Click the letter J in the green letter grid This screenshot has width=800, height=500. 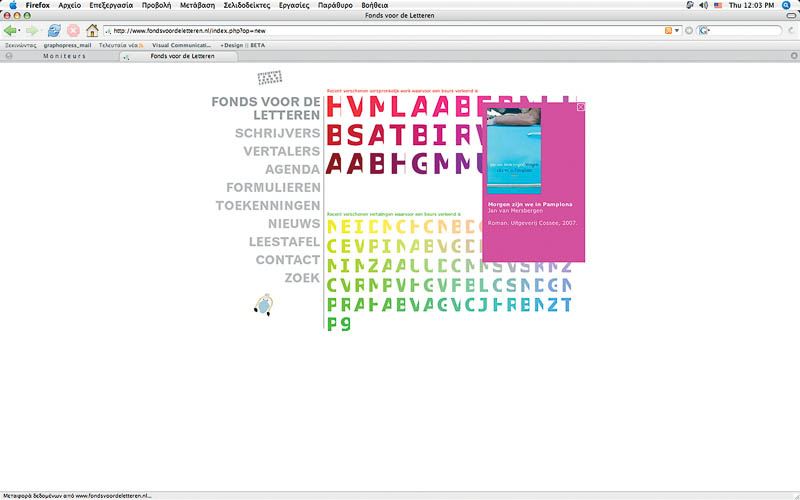(x=483, y=305)
